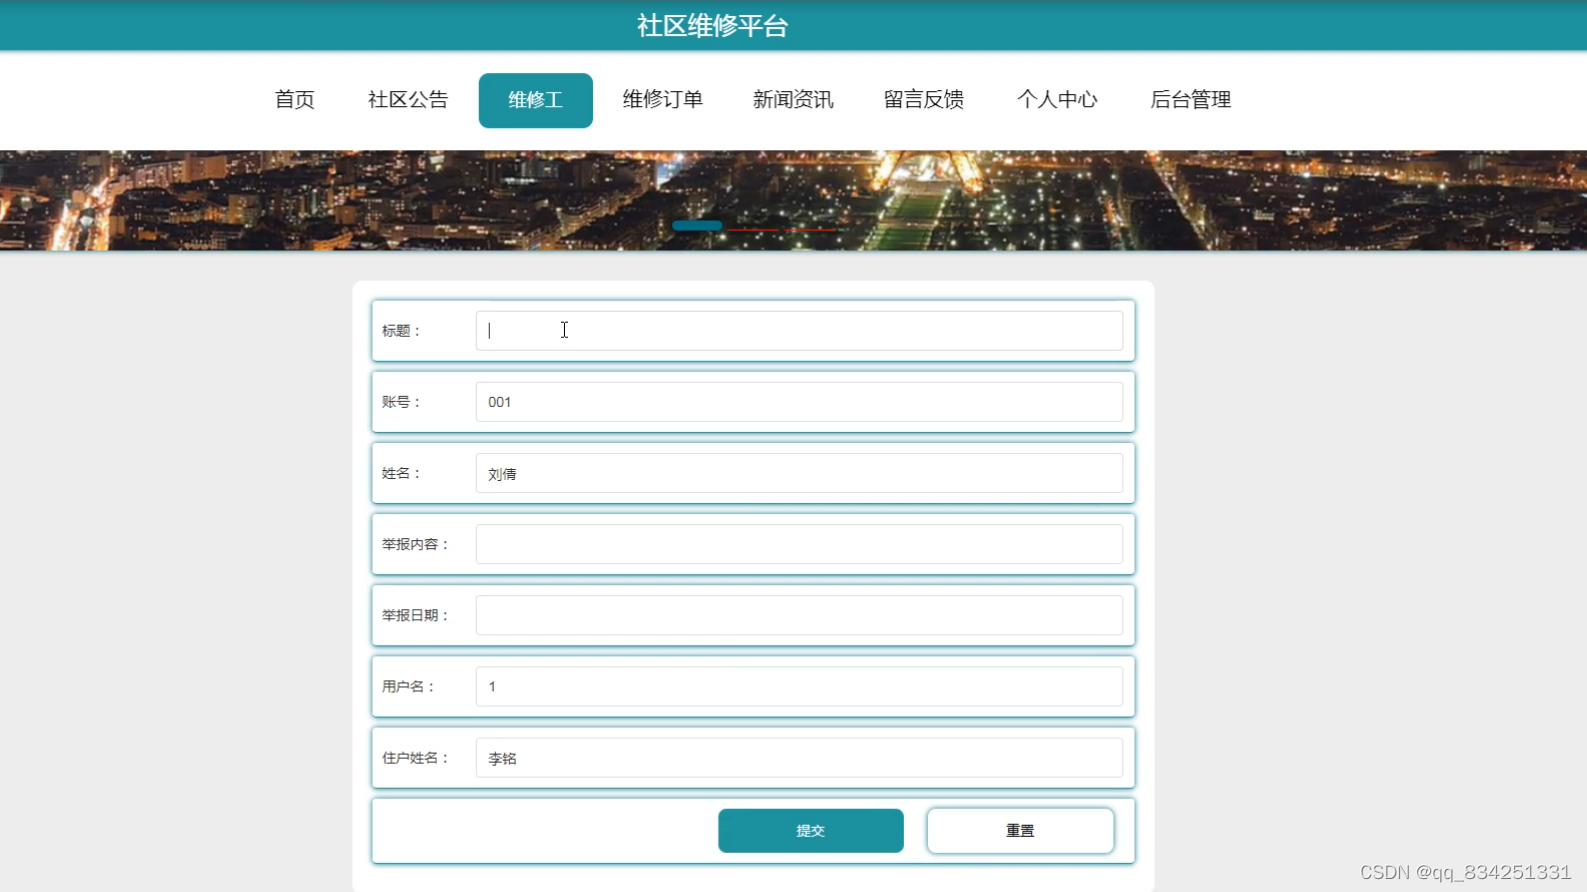Viewport: 1587px width, 892px height.
Task: Focus the 举报日期 date field
Action: click(x=799, y=615)
